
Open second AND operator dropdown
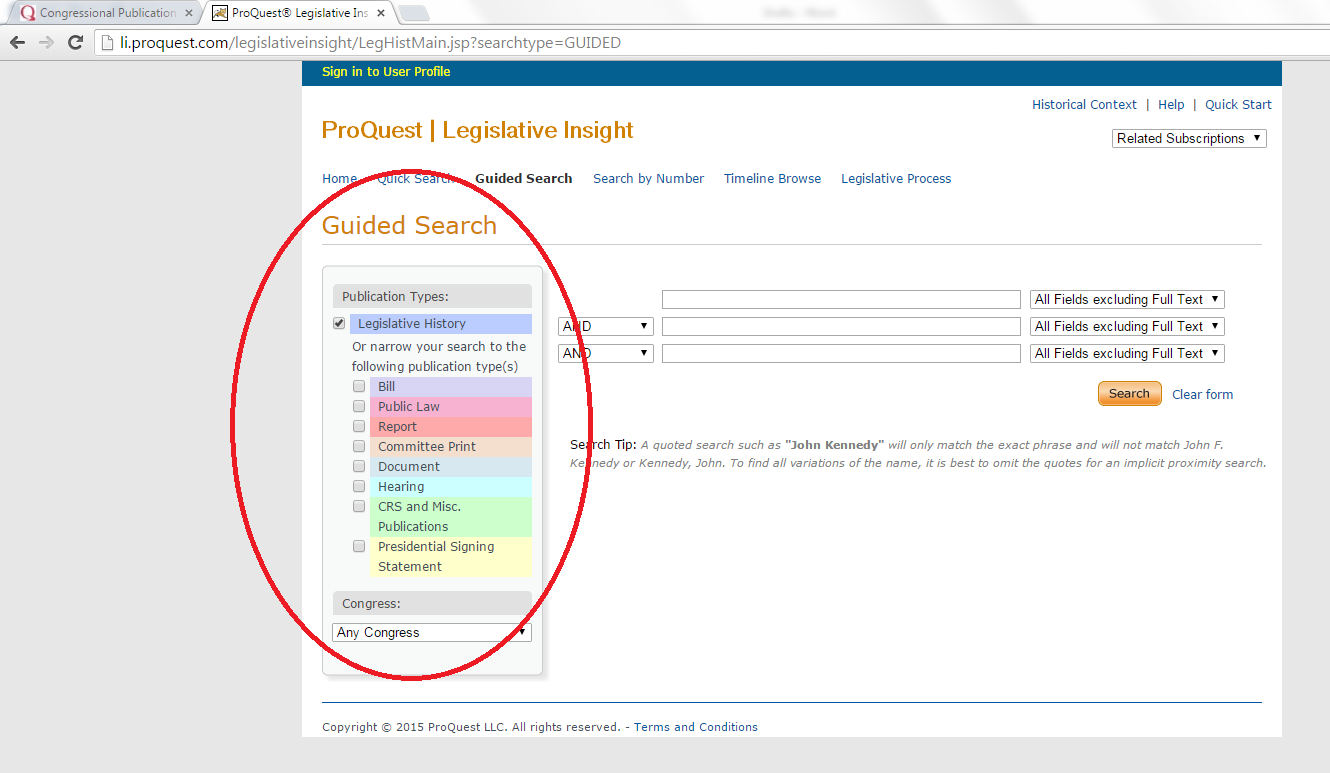(x=606, y=353)
